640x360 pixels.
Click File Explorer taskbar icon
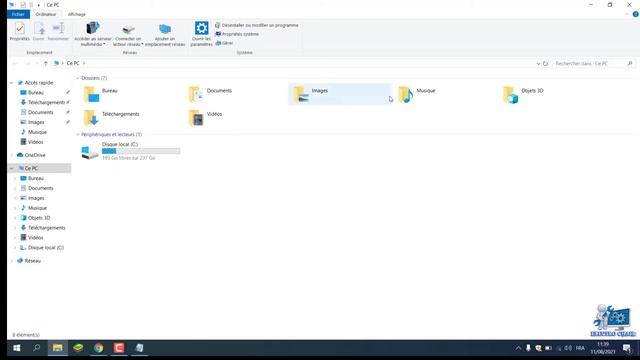[58, 348]
